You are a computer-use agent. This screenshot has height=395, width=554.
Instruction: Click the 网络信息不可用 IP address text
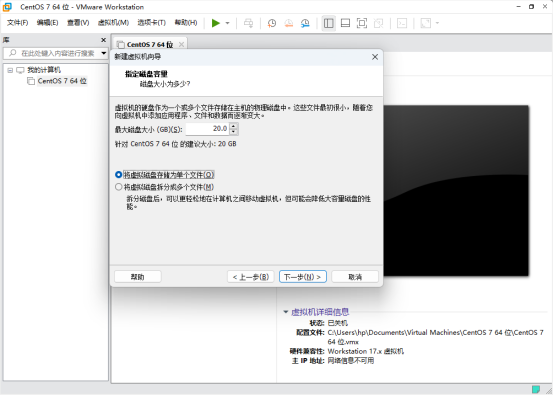[x=350, y=361]
